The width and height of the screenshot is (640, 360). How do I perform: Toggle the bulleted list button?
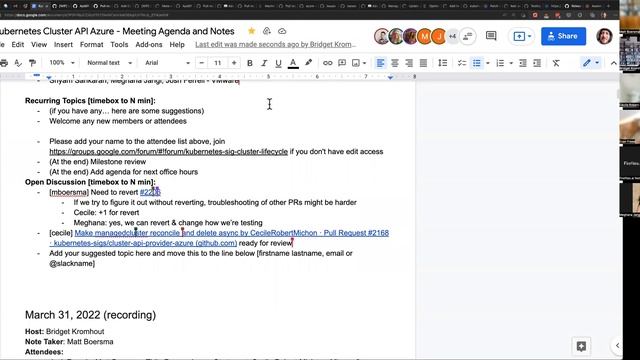pyautogui.click(x=476, y=63)
